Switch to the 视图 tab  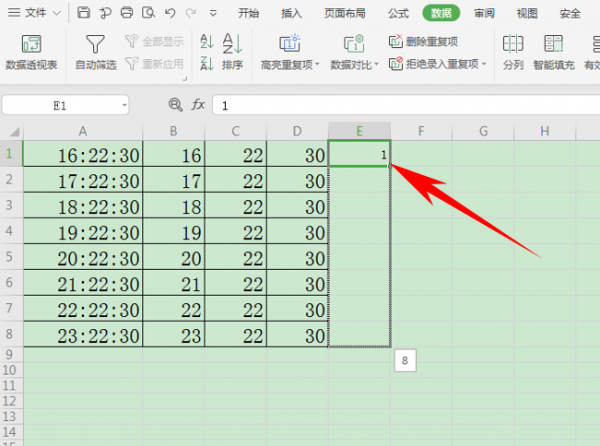527,13
